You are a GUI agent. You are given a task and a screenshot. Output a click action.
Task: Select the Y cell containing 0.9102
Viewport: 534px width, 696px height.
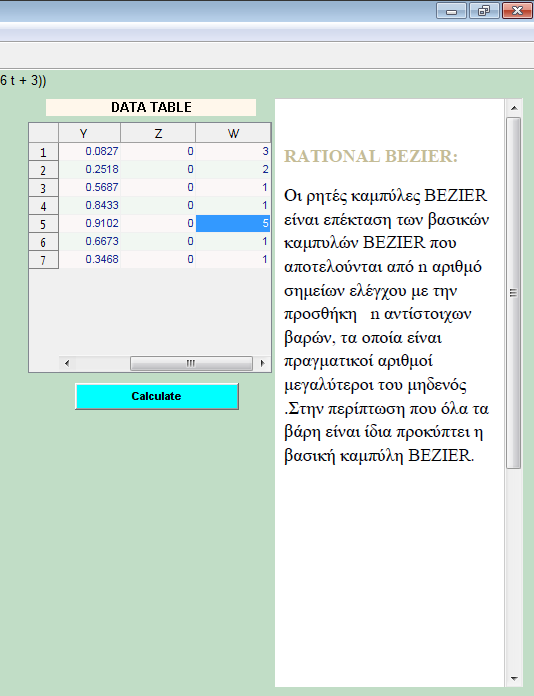coord(89,223)
